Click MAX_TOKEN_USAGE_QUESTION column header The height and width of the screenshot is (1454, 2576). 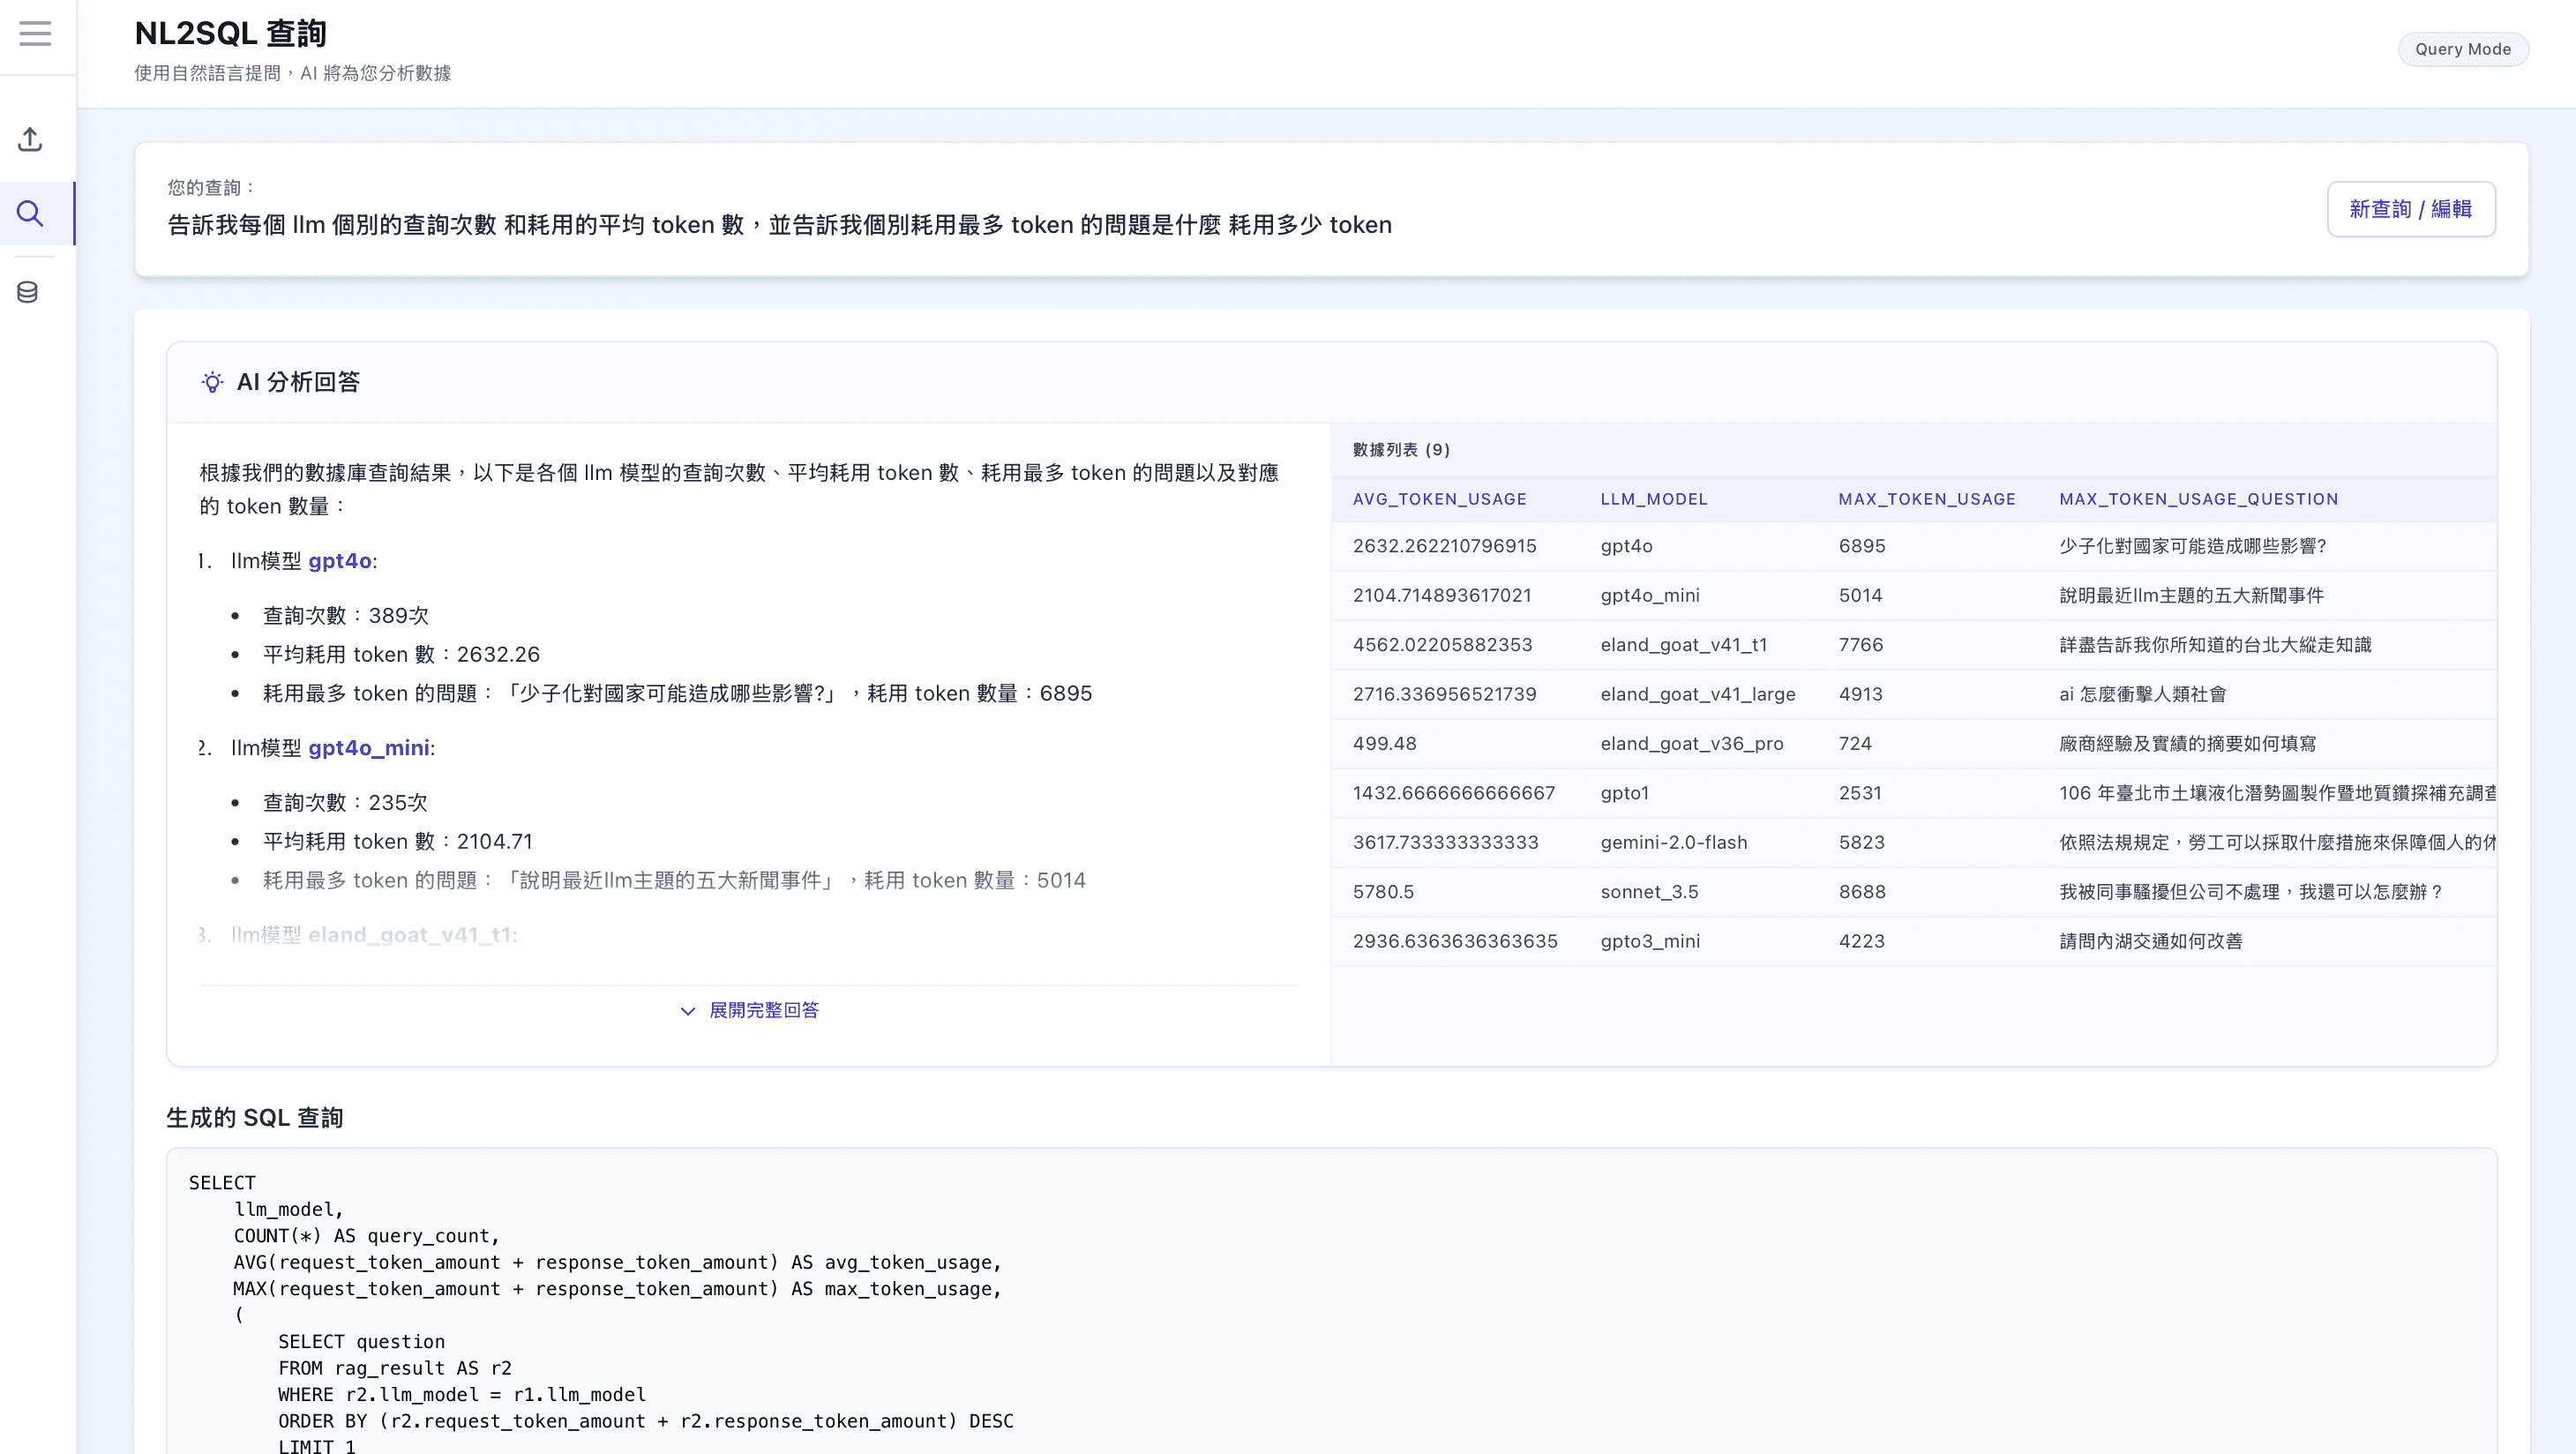pos(2198,499)
